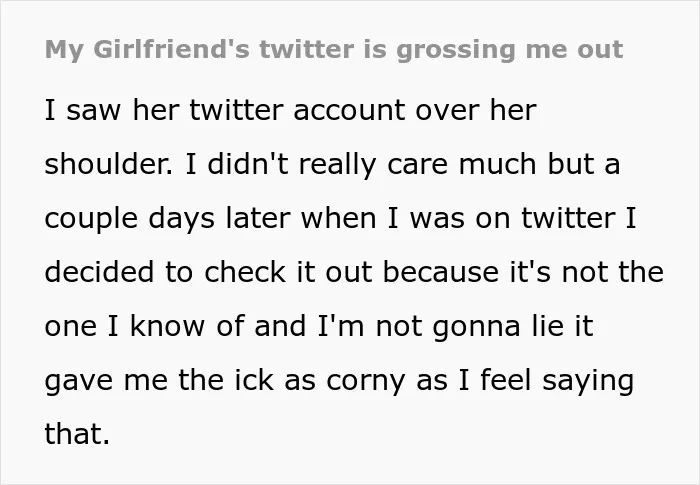Viewport: 700px width, 485px height.
Task: Click the phrase "one I know of"
Action: pos(145,326)
